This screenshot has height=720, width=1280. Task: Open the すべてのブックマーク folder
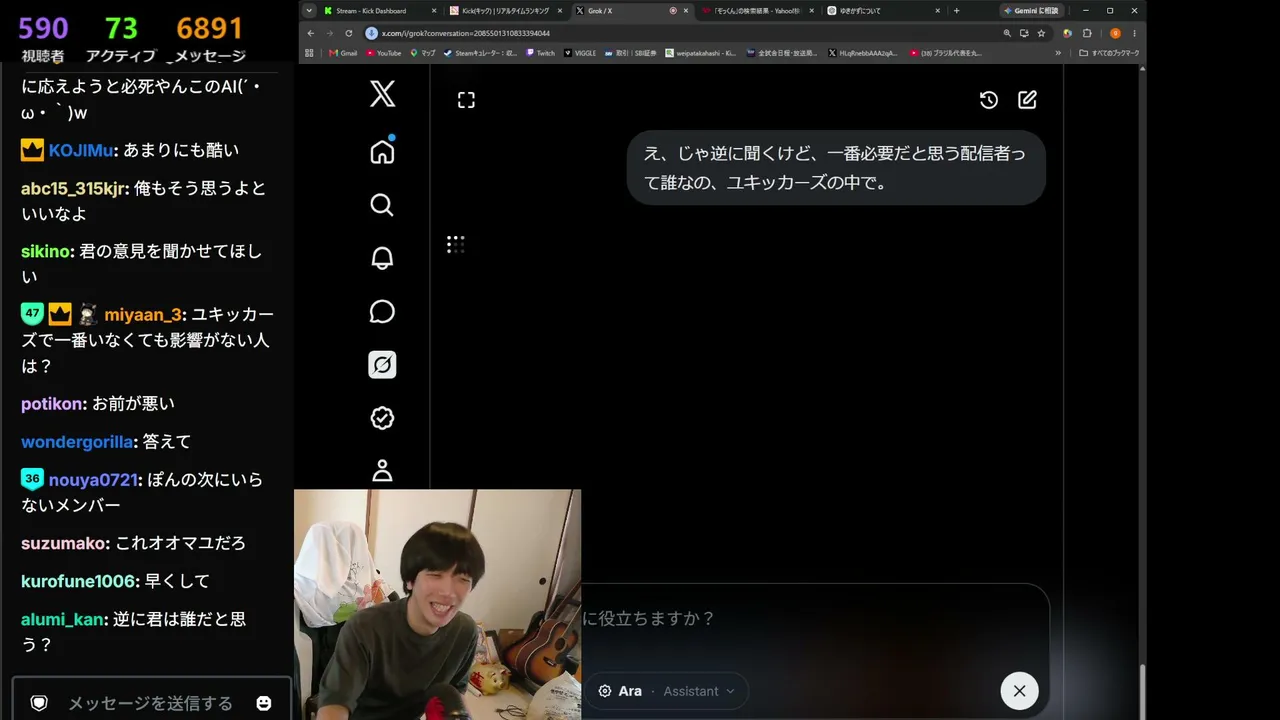1109,53
